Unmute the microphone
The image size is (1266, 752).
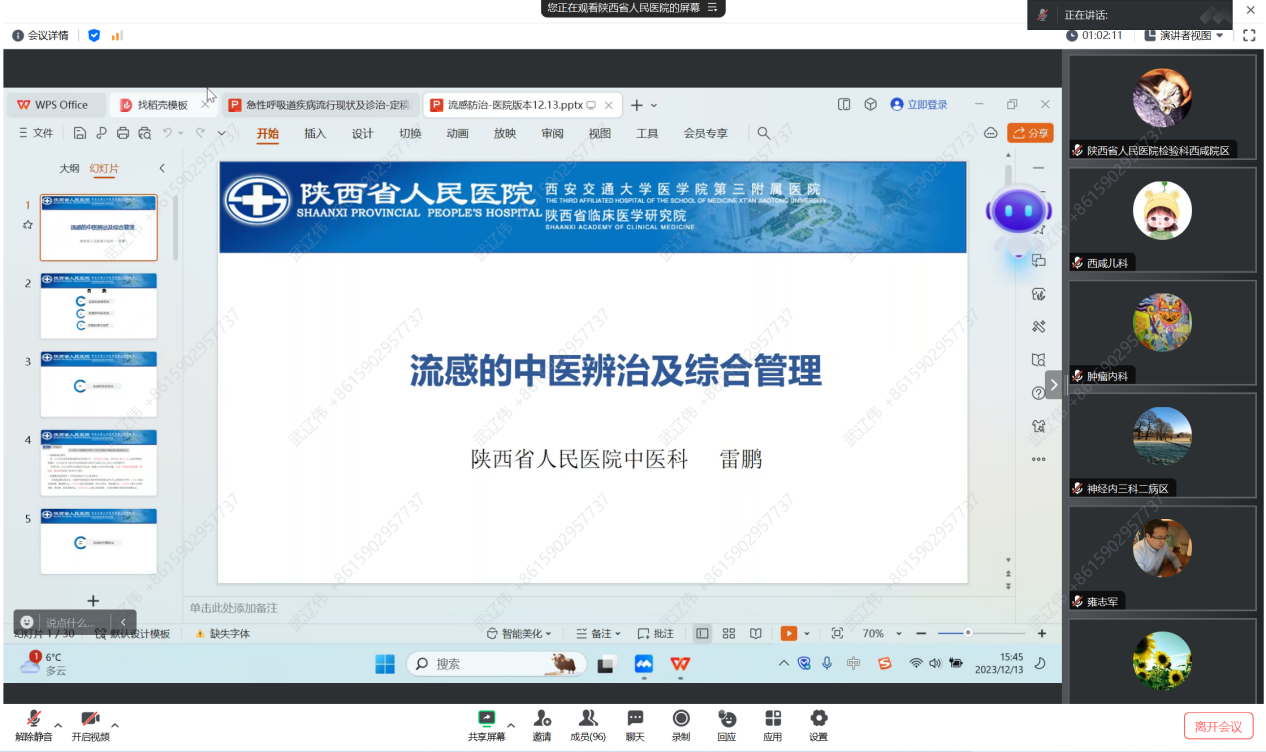[33, 720]
